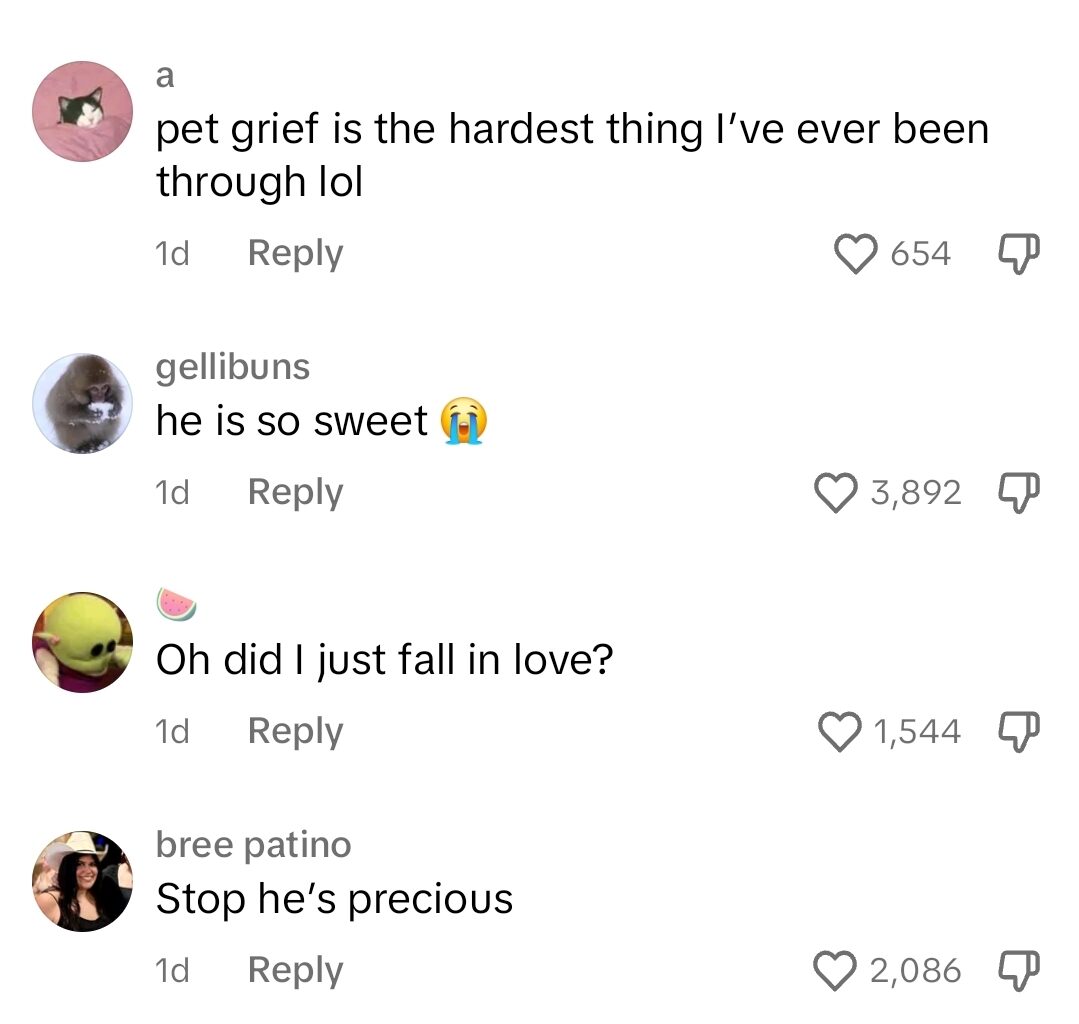The height and width of the screenshot is (1024, 1079).
Task: Click the watermelon emoji above the love comment
Action: 176,603
